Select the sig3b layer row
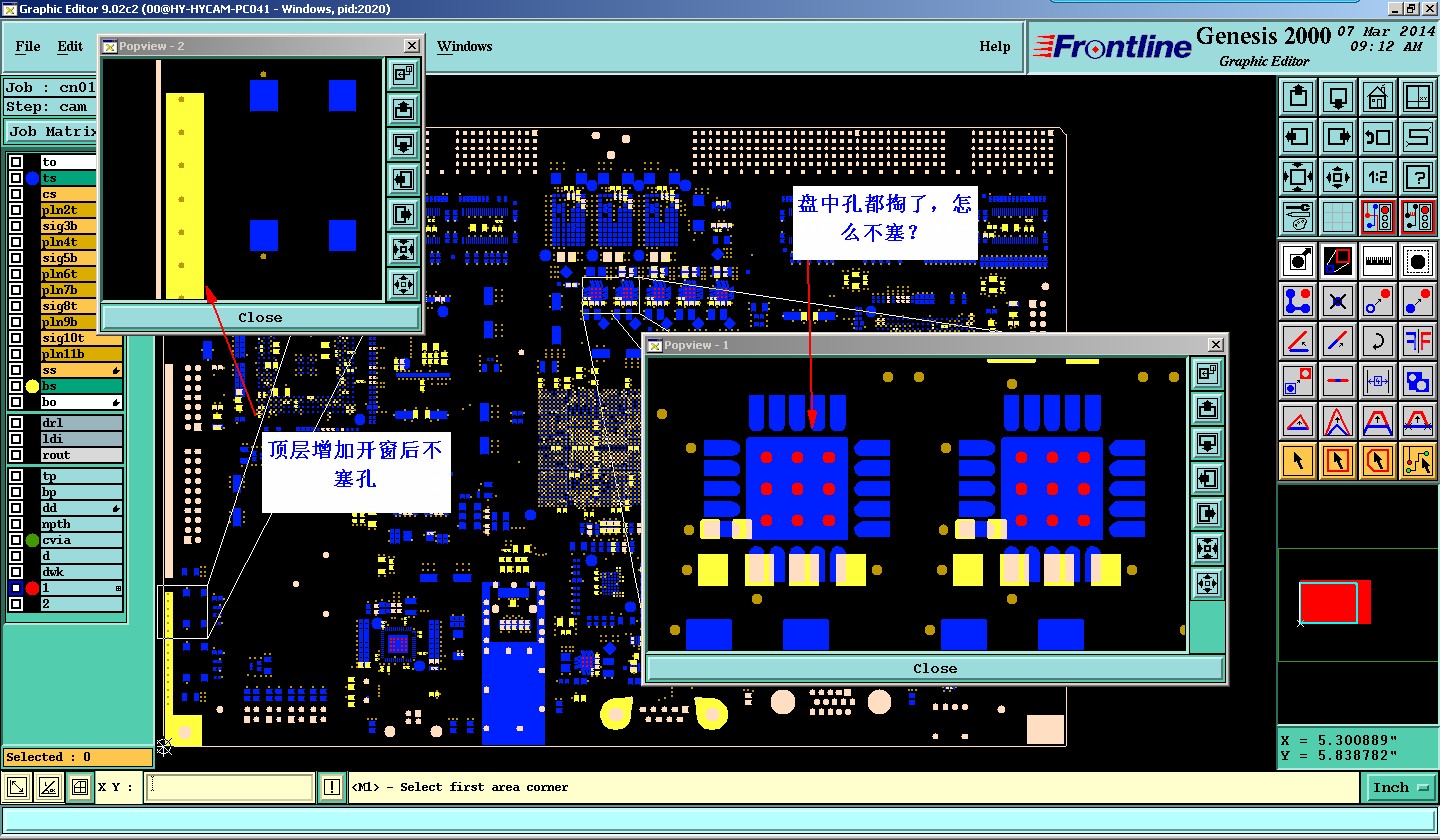1440x840 pixels. 67,226
